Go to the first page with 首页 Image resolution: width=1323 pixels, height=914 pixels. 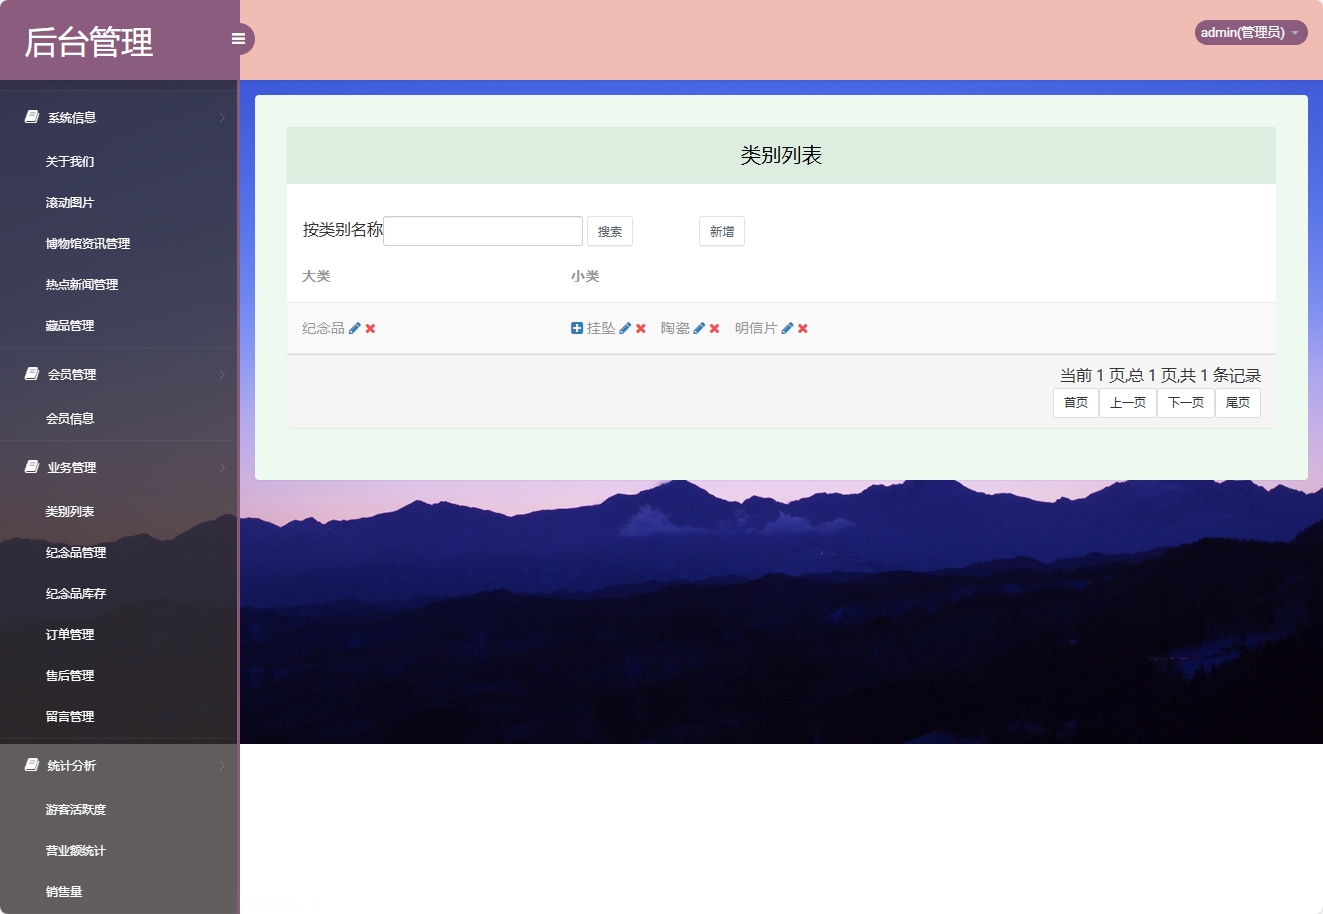(x=1076, y=403)
